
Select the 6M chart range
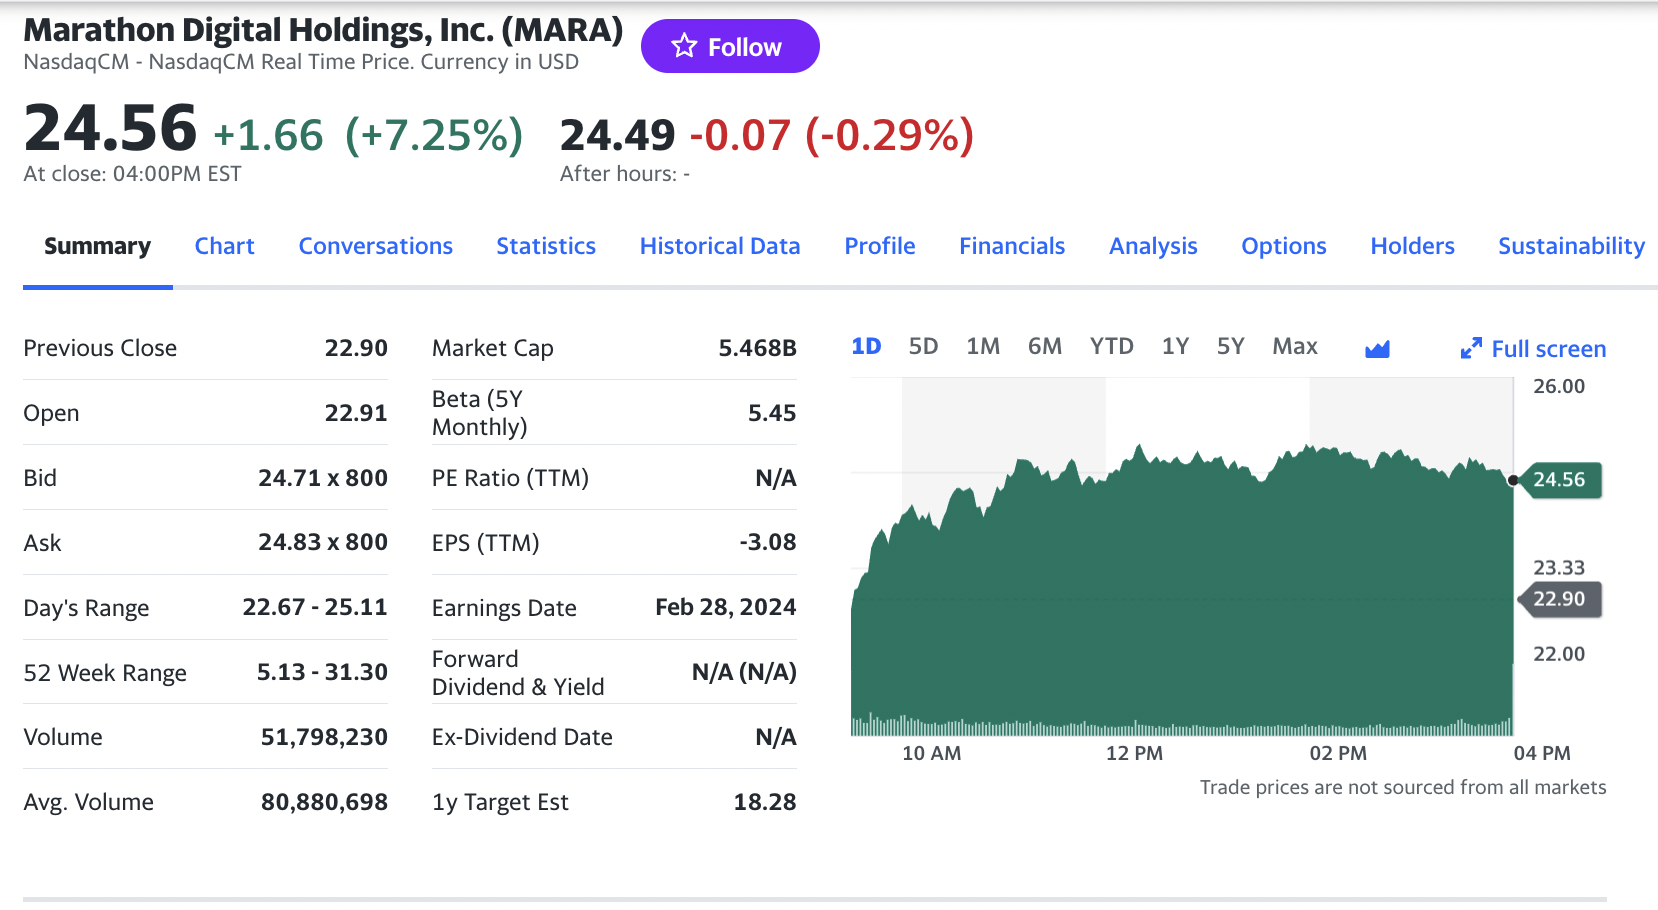(x=1044, y=346)
